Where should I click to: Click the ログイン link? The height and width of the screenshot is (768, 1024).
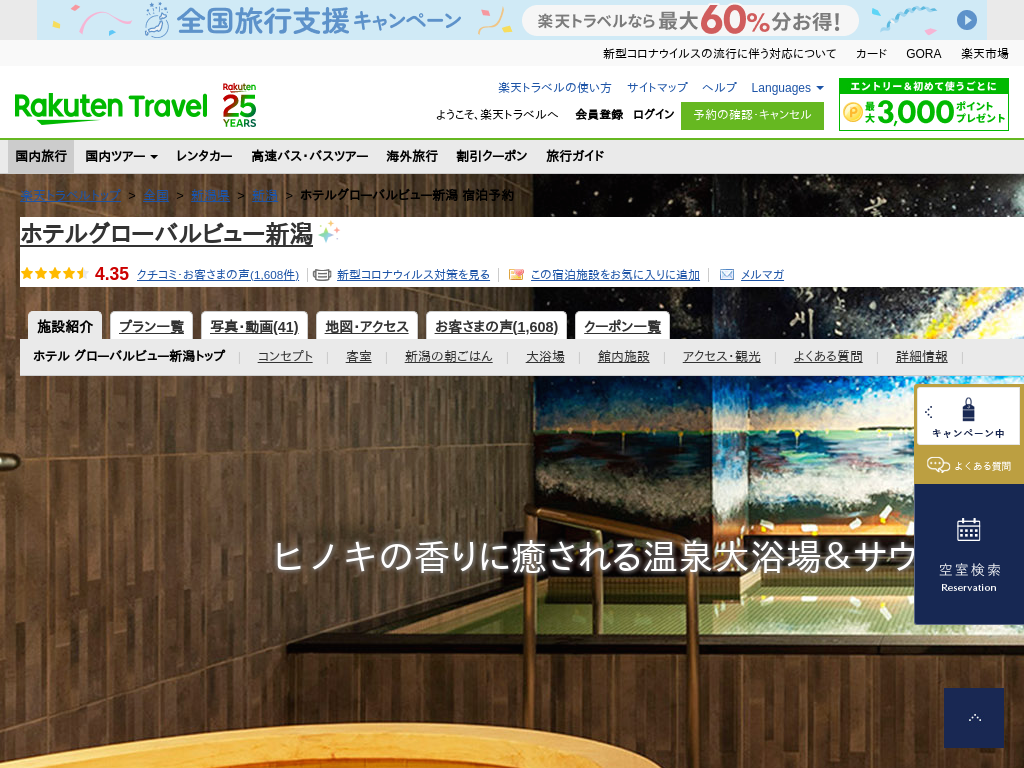654,114
